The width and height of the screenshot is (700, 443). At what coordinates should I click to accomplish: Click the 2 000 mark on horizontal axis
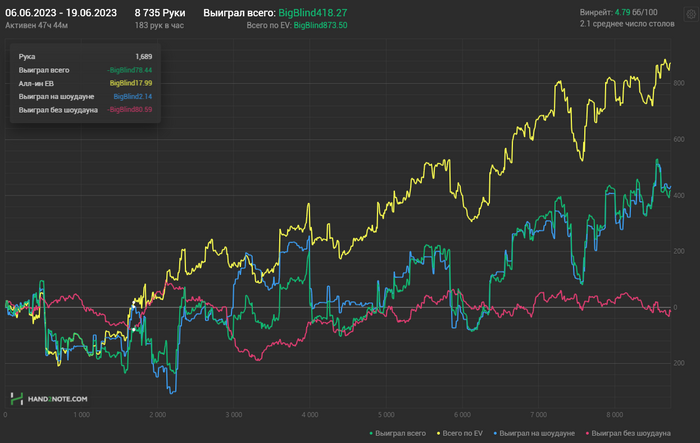coord(157,413)
